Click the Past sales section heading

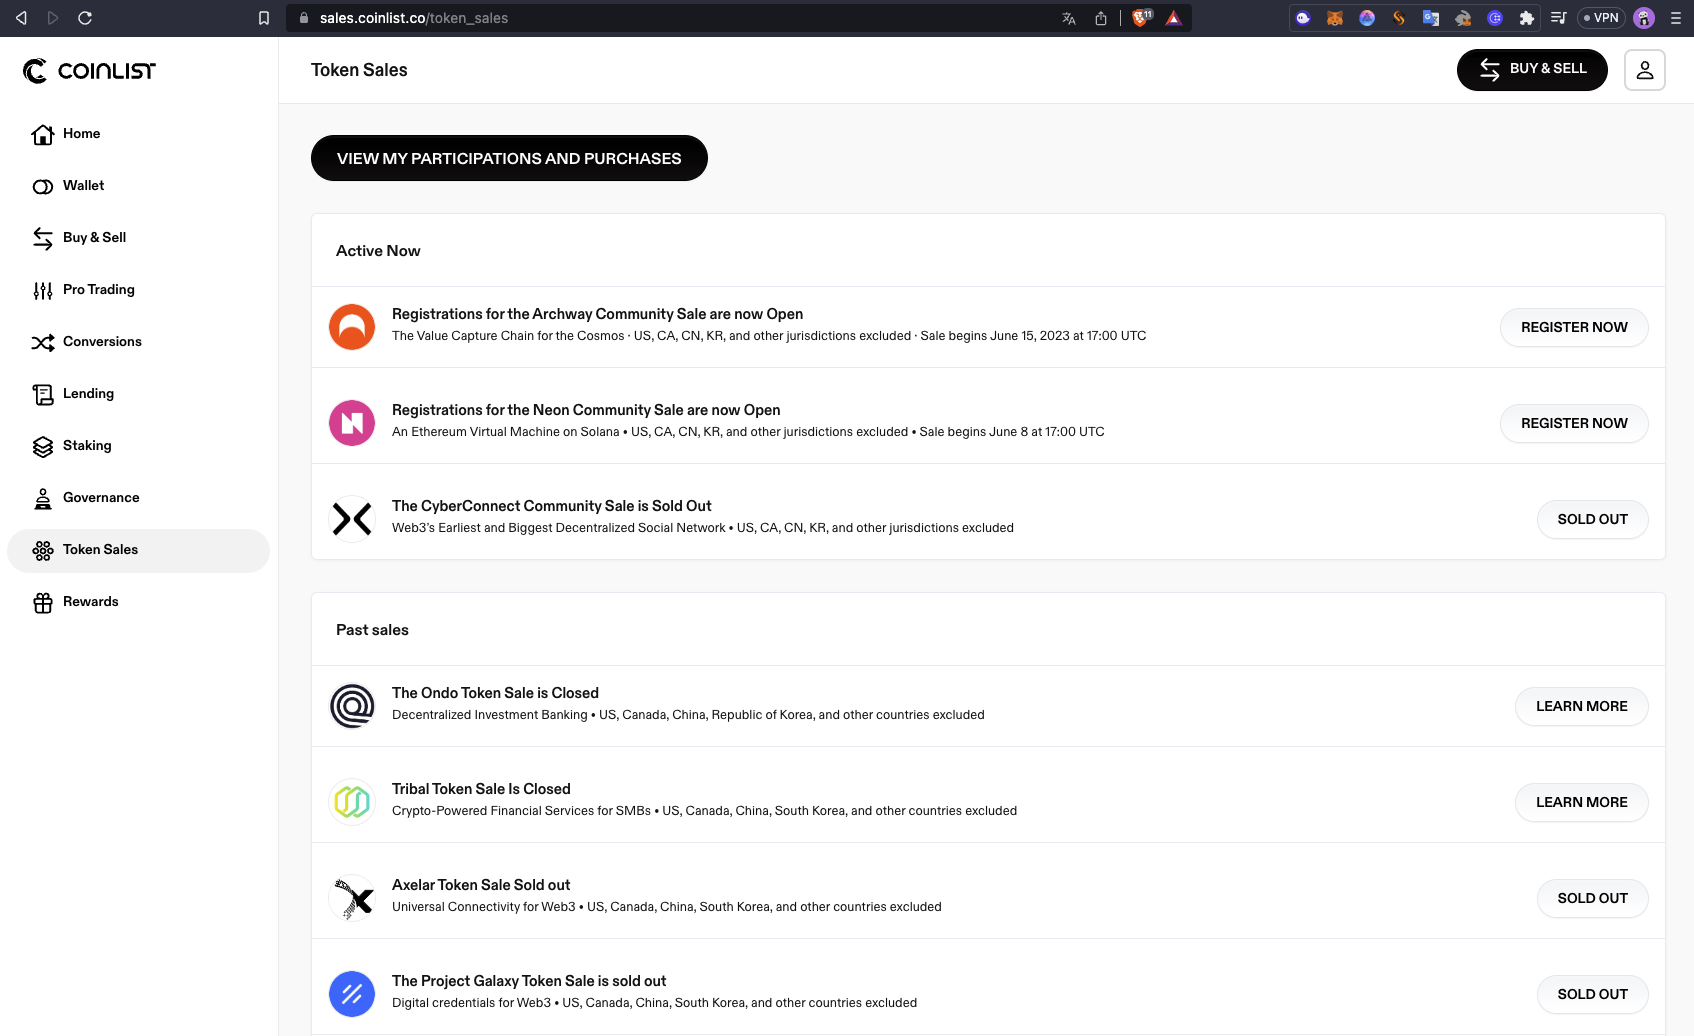(x=372, y=630)
